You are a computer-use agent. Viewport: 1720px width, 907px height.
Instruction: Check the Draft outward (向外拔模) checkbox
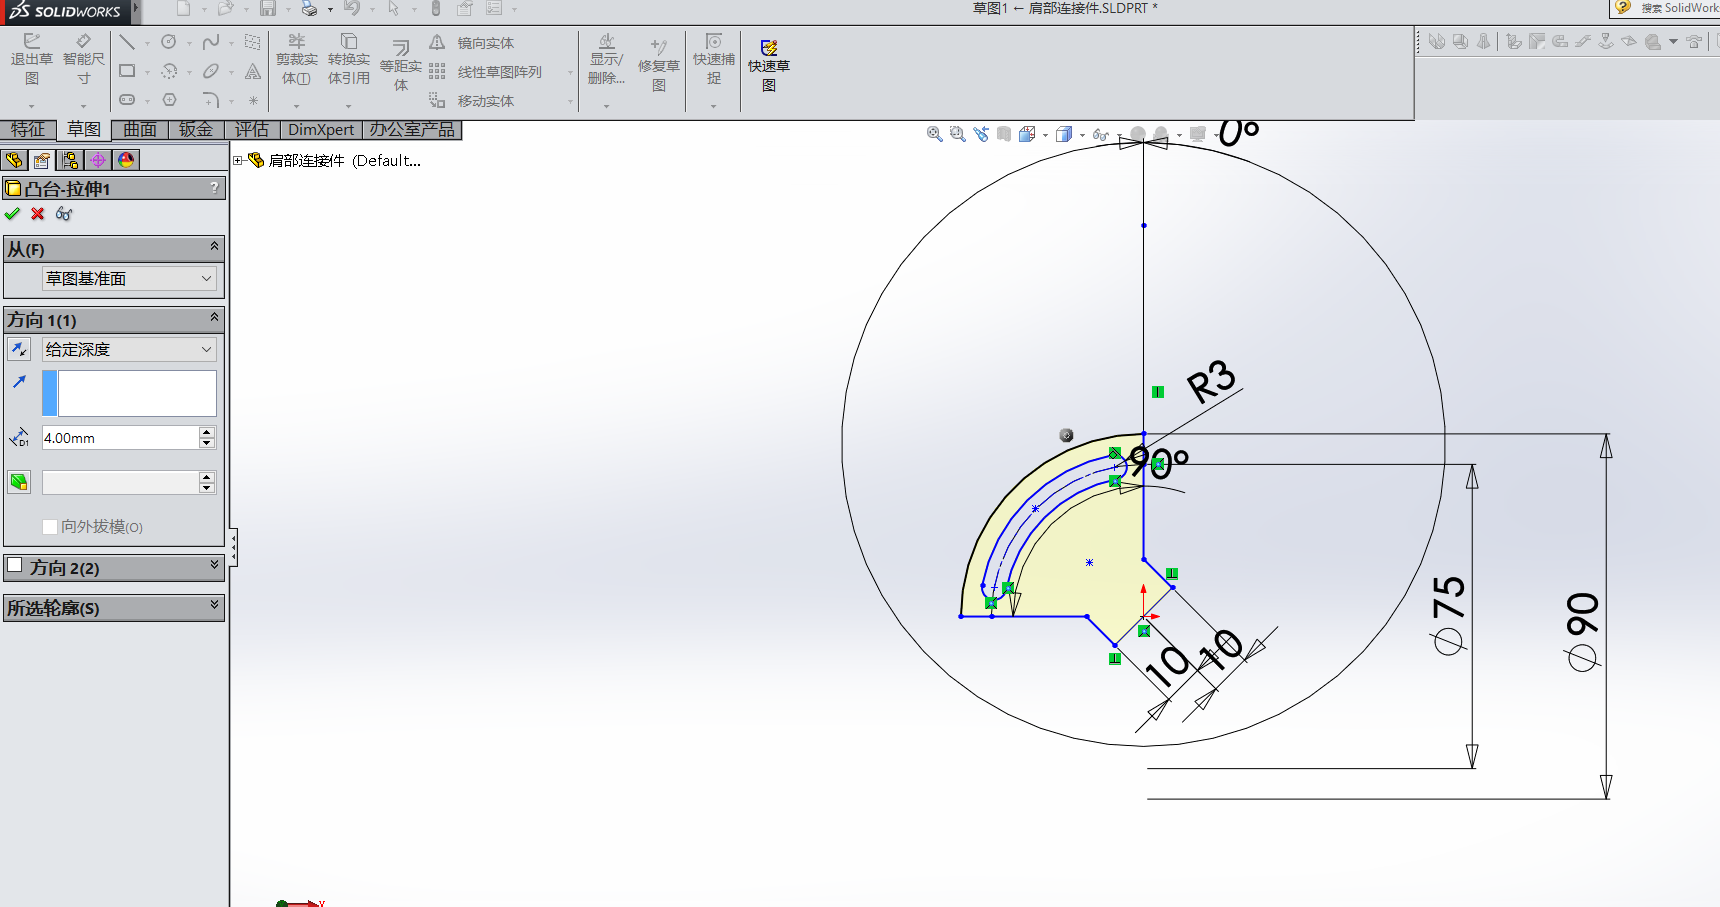click(50, 526)
